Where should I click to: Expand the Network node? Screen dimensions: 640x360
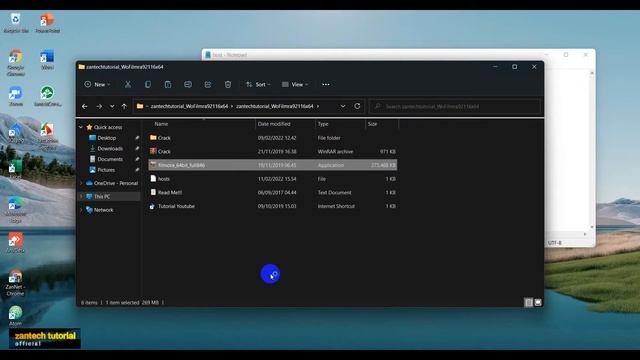(x=81, y=210)
